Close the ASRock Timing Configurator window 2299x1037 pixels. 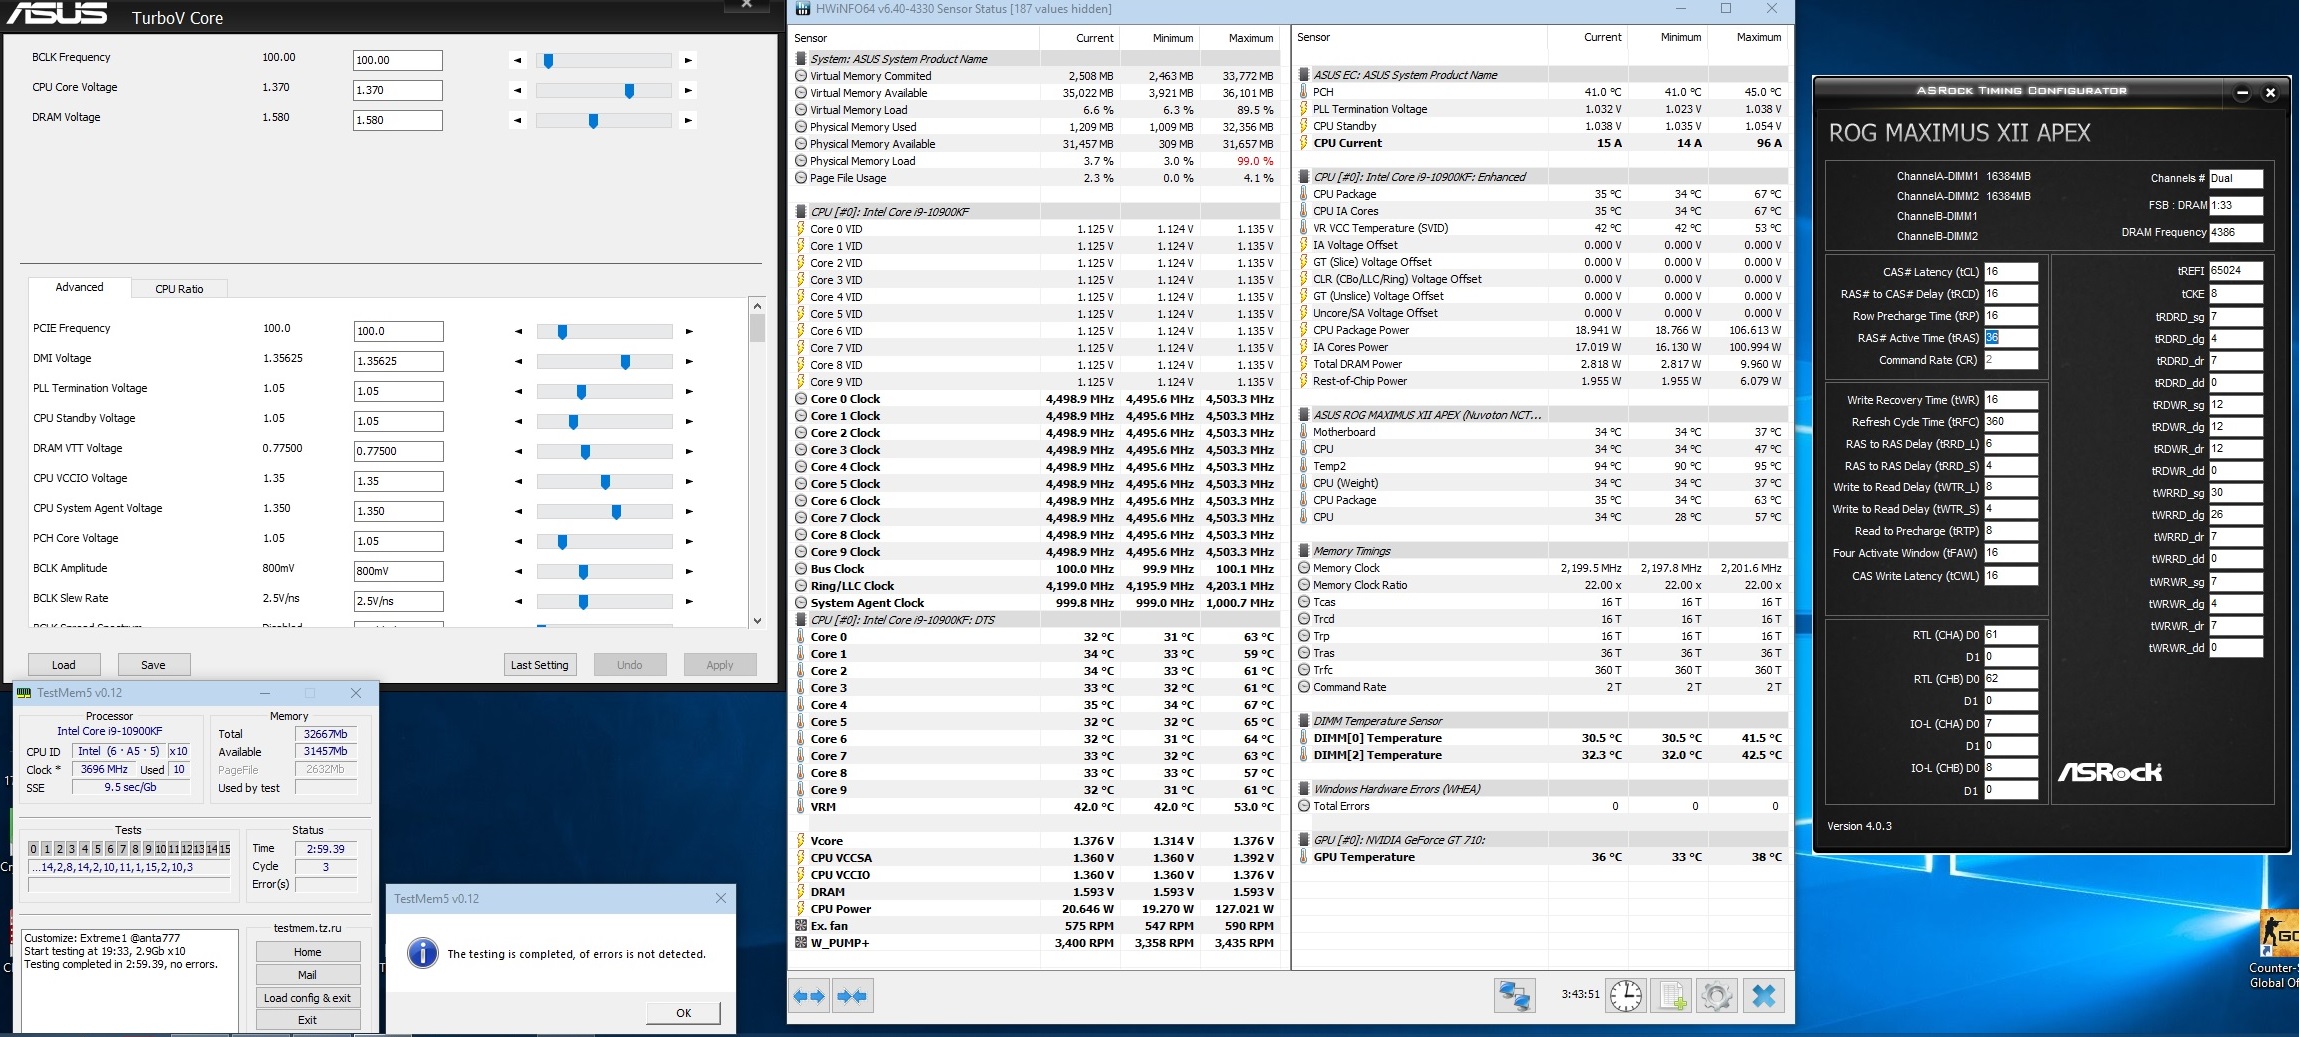coord(2270,93)
